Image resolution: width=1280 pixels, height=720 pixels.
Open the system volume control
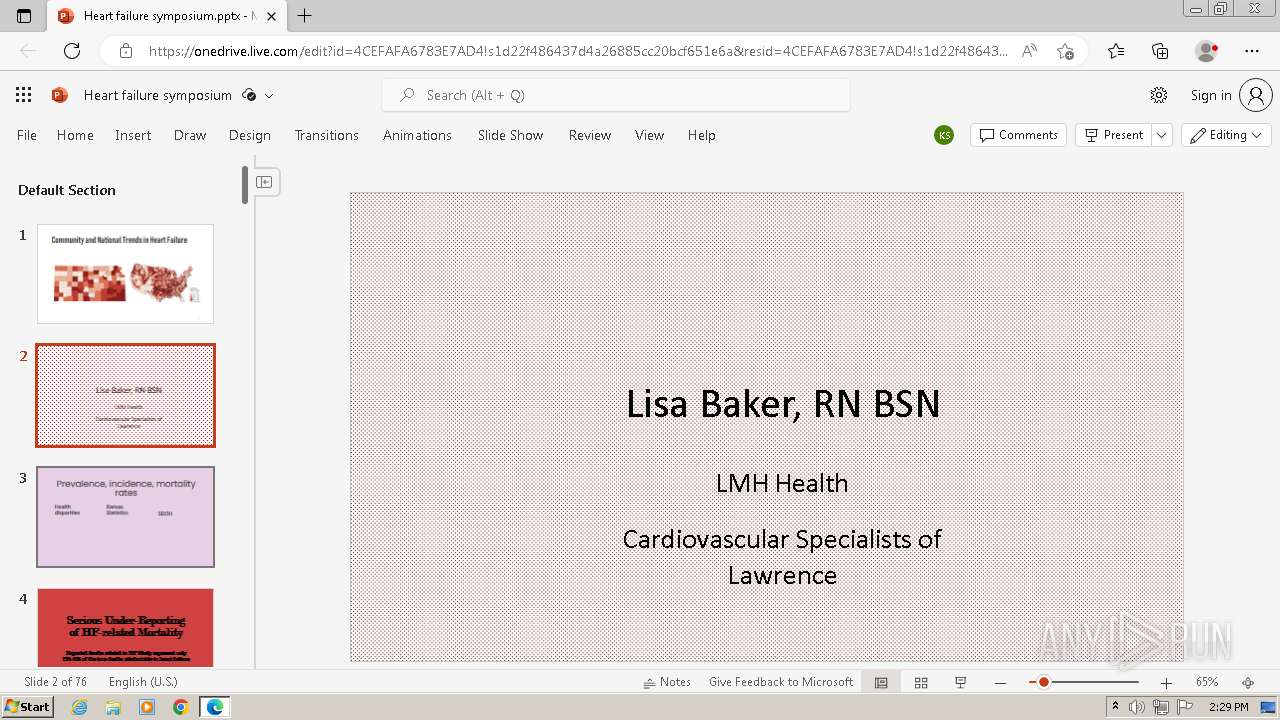click(x=1137, y=707)
